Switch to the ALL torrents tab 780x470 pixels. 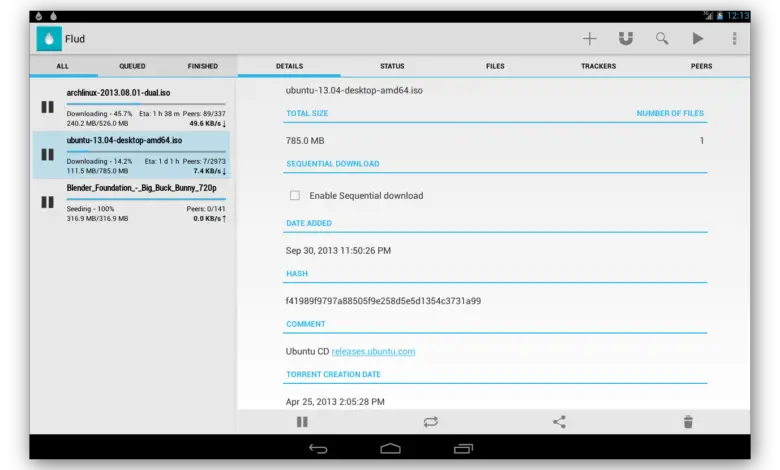[x=63, y=66]
